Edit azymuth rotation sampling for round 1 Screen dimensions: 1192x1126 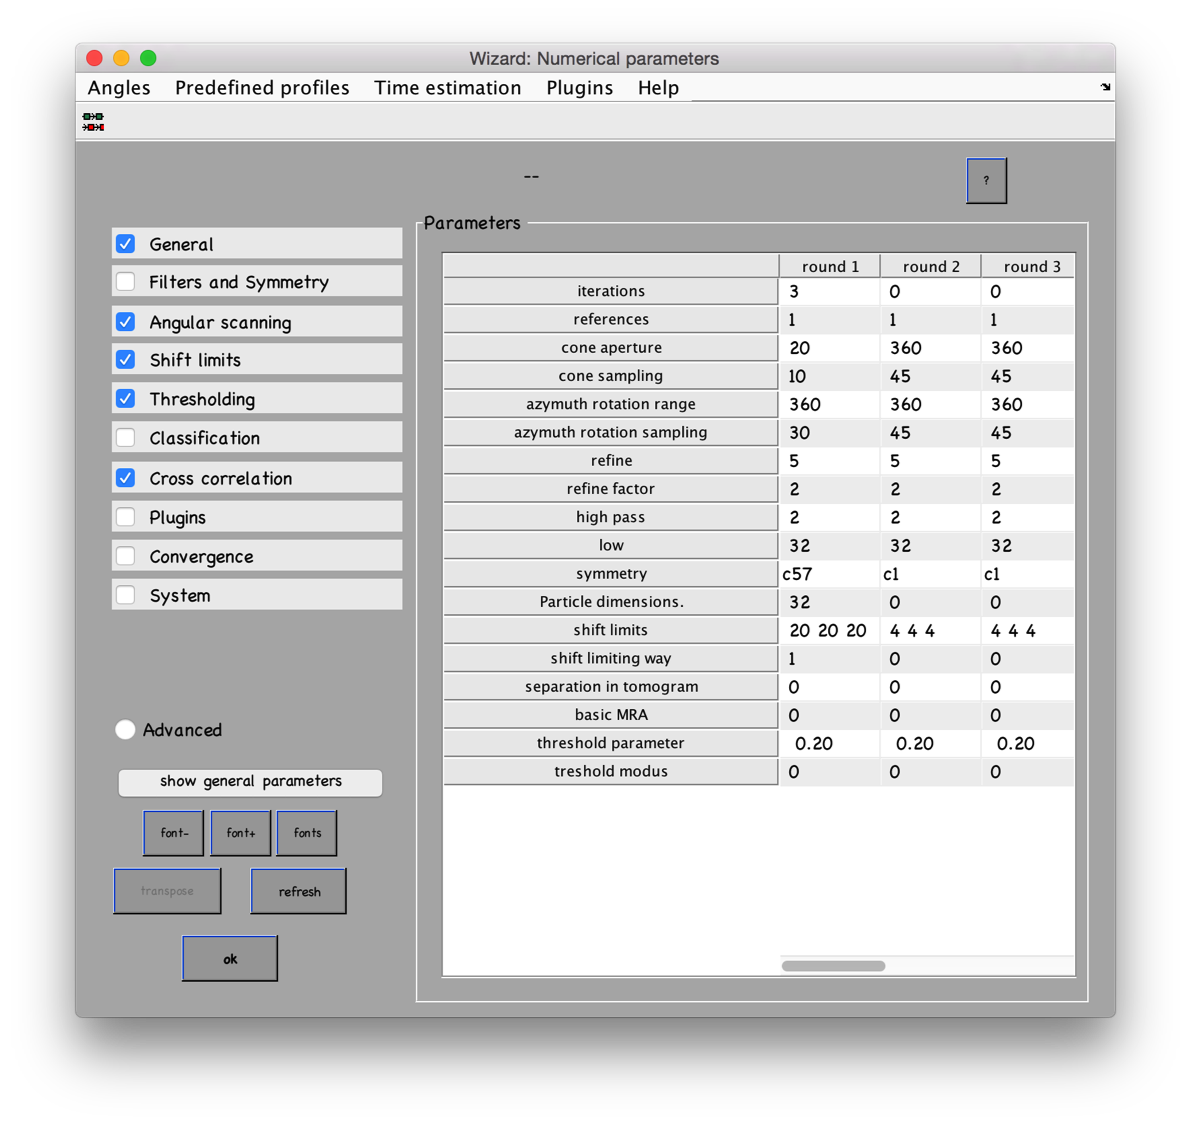tap(829, 432)
